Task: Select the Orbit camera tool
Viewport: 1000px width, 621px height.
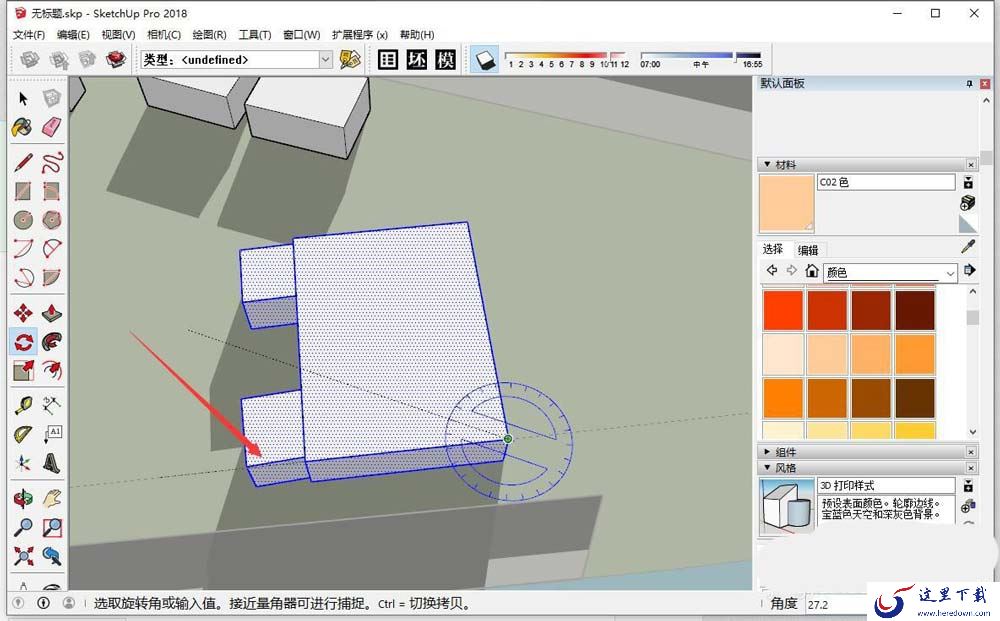Action: click(24, 499)
